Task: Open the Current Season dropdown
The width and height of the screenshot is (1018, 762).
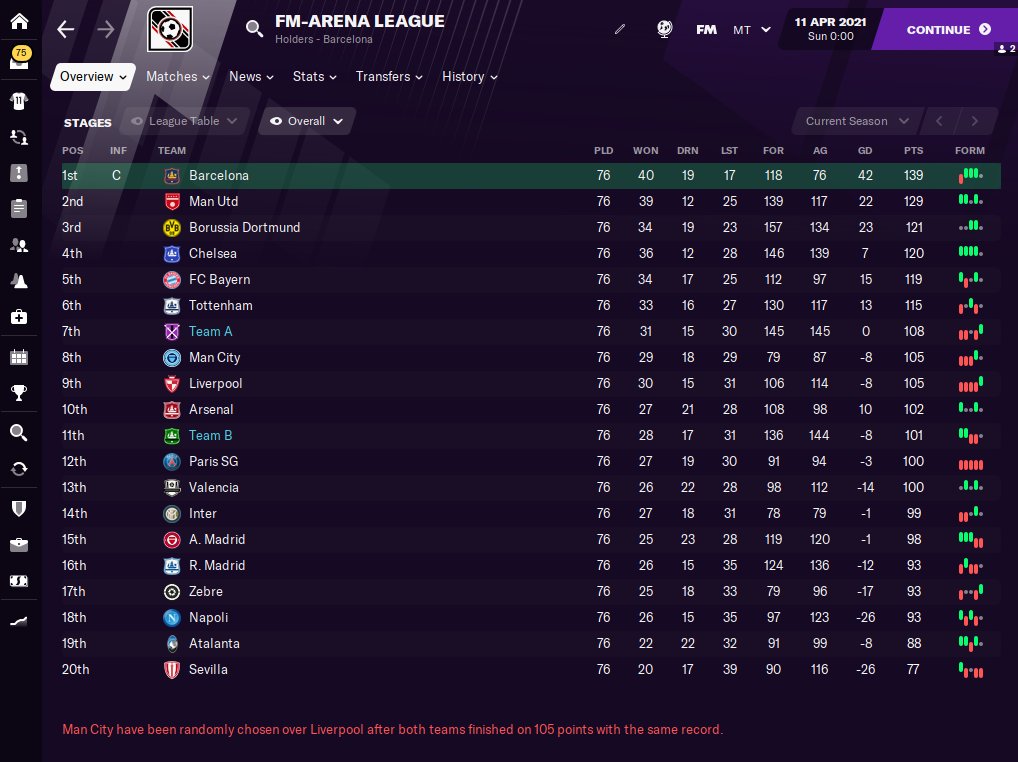Action: tap(857, 121)
